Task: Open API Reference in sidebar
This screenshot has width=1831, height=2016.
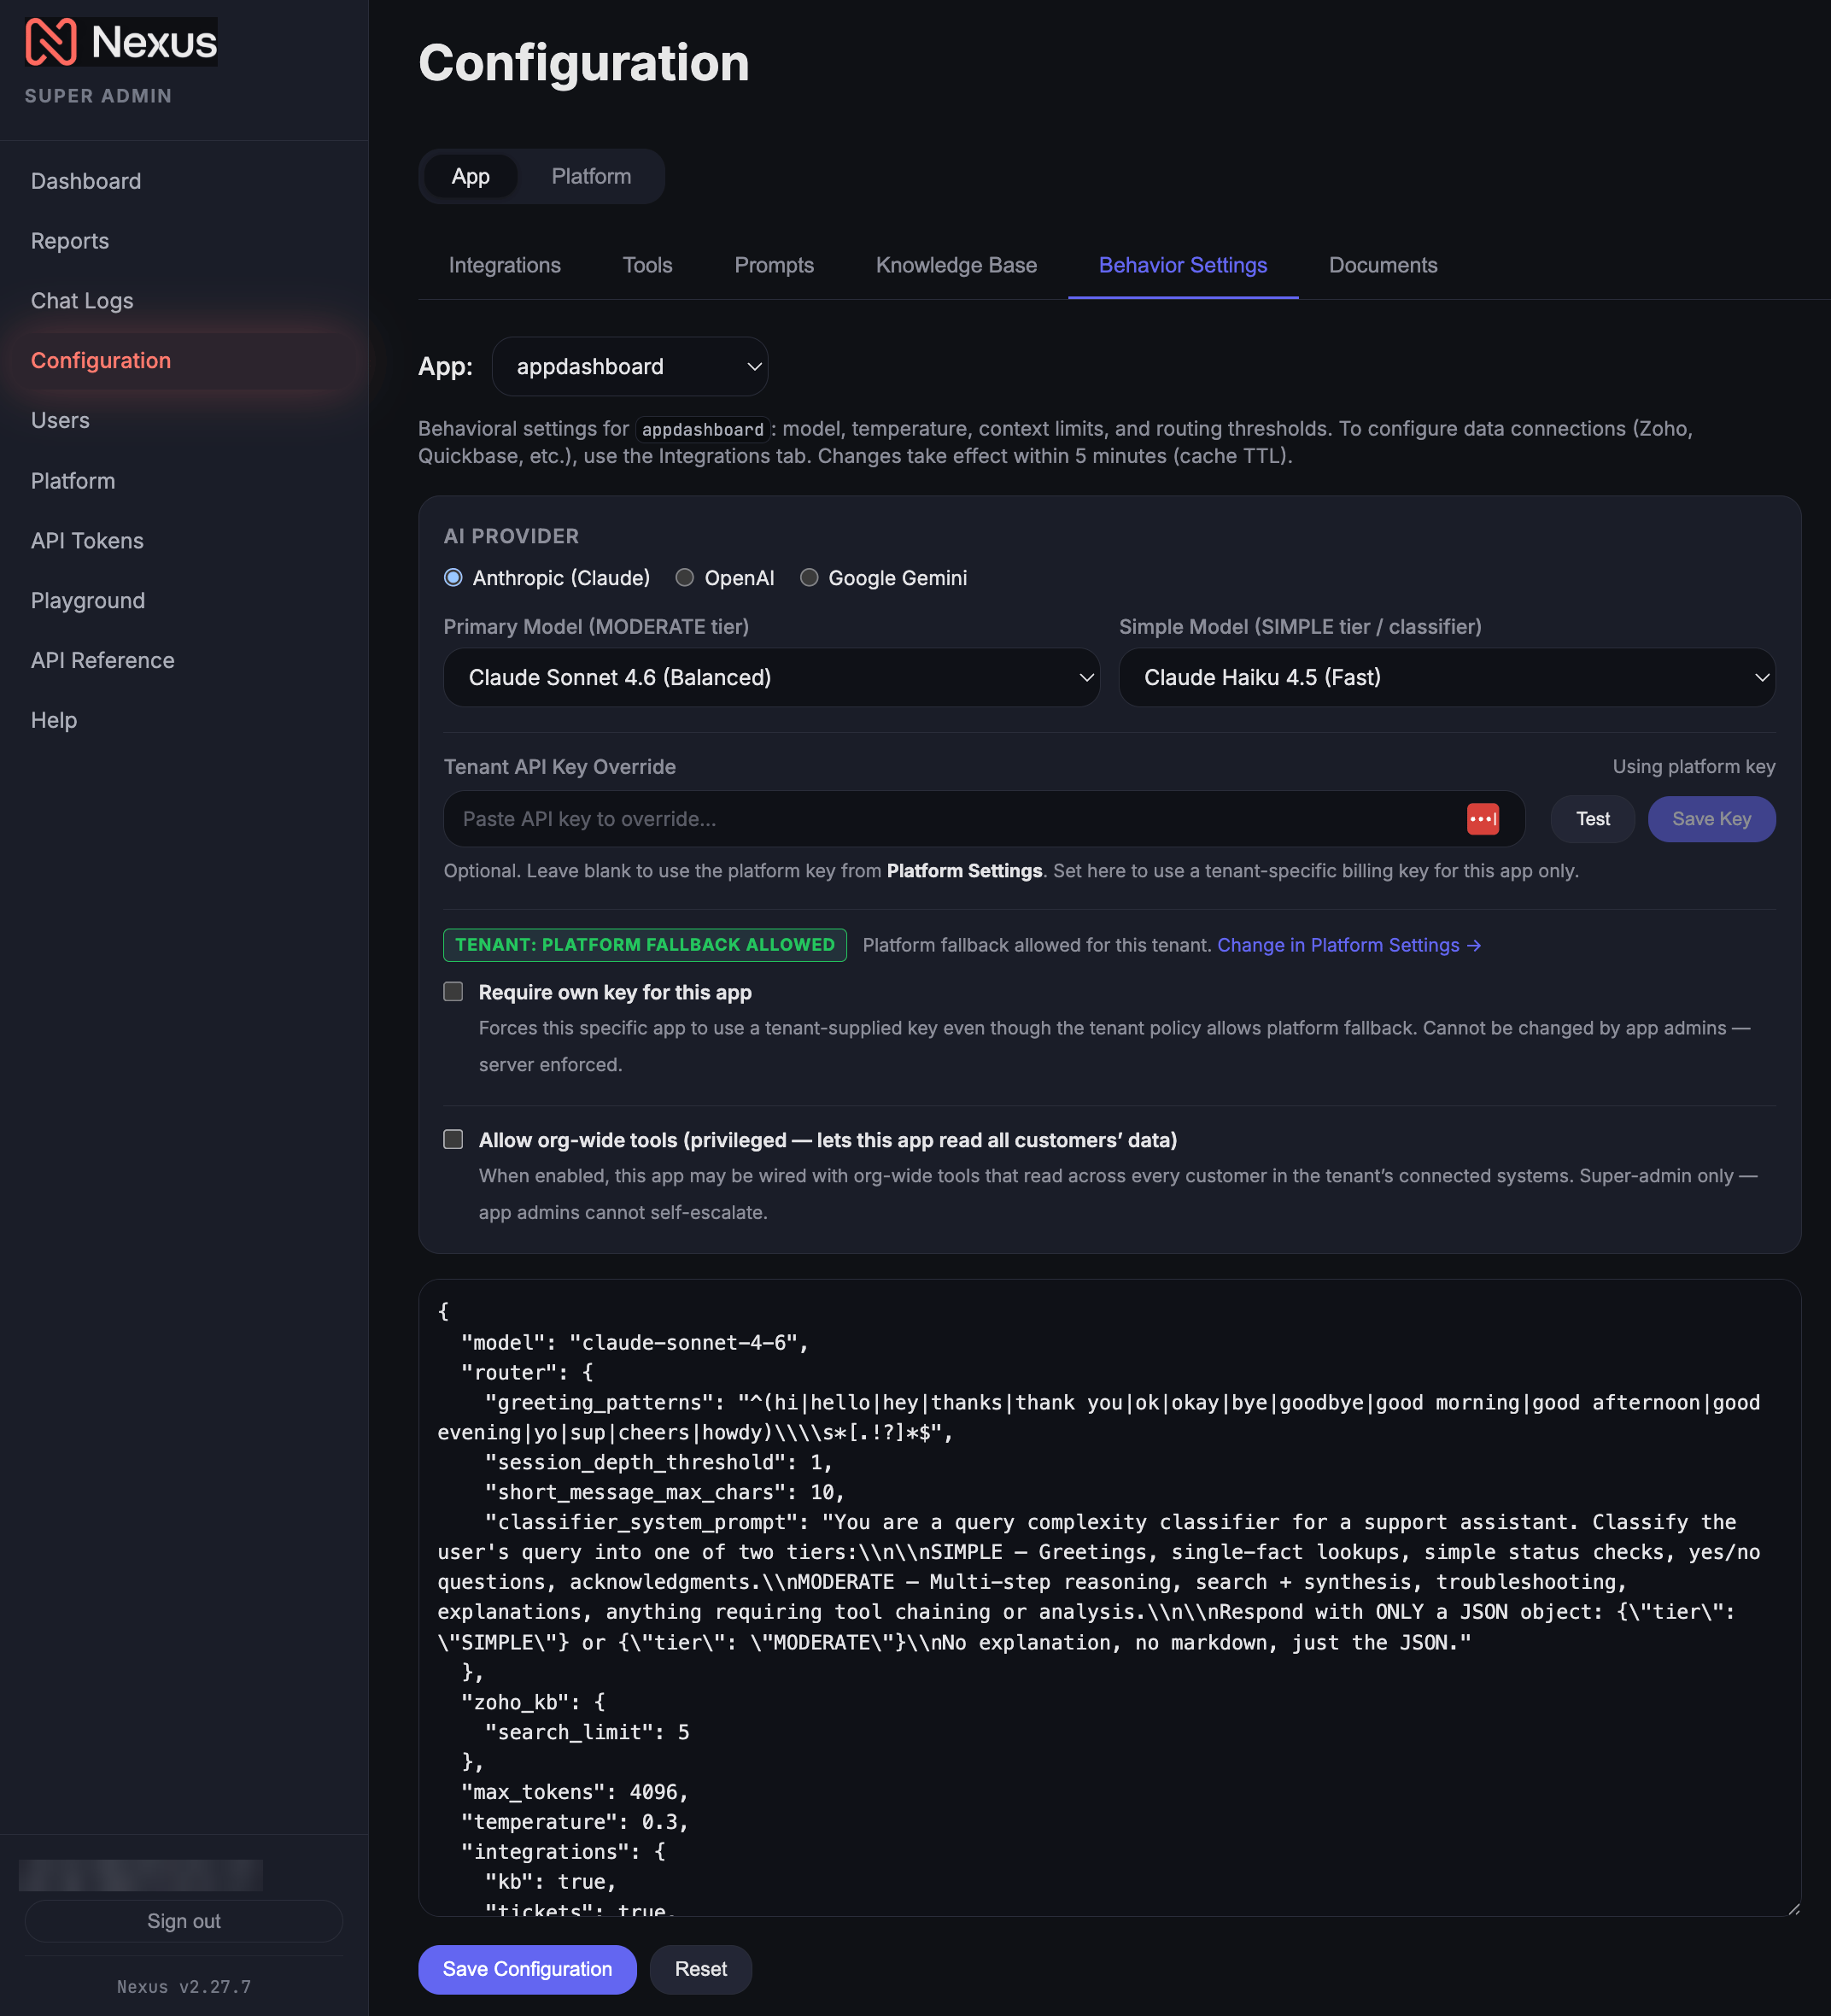Action: [x=184, y=661]
